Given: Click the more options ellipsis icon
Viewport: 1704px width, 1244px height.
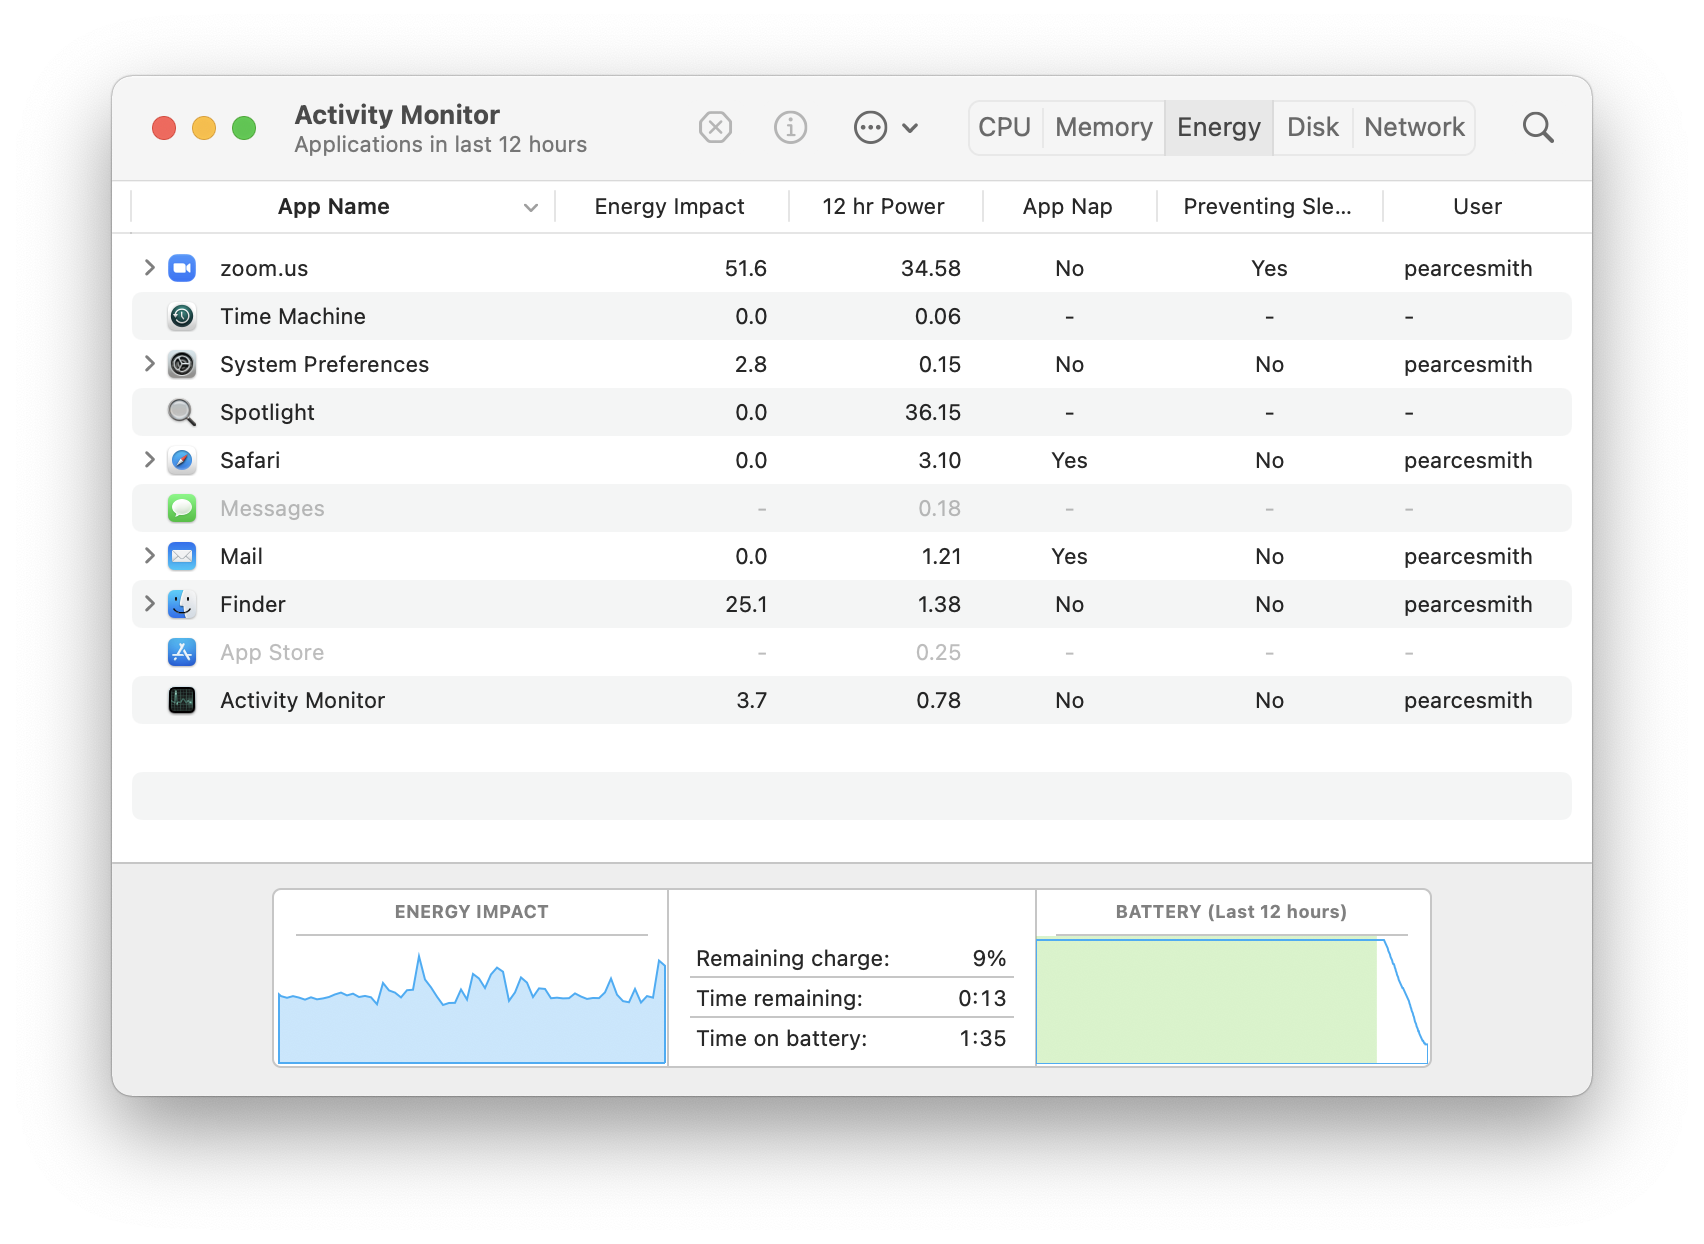Looking at the screenshot, I should click(x=870, y=127).
